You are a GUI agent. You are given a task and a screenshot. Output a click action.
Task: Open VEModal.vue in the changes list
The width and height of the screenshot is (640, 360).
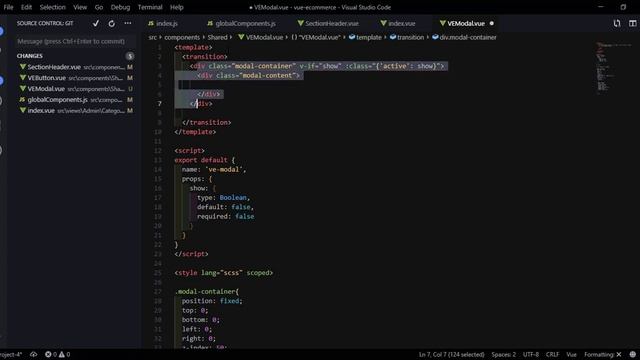(76, 89)
